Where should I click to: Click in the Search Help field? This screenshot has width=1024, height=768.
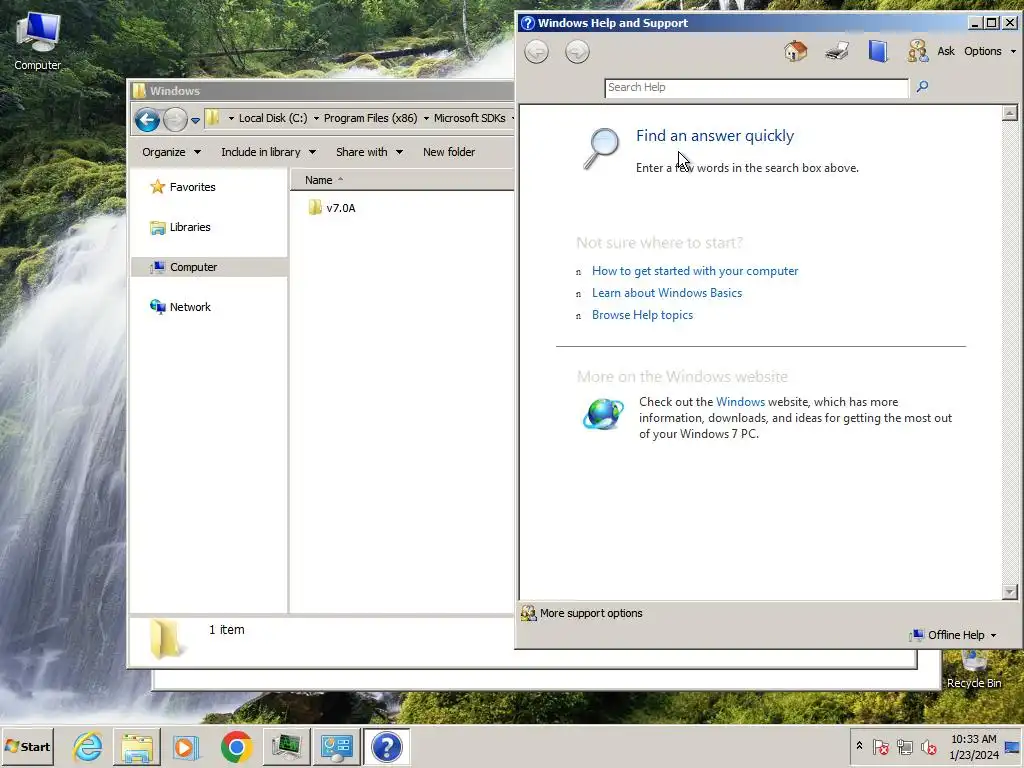pos(756,88)
